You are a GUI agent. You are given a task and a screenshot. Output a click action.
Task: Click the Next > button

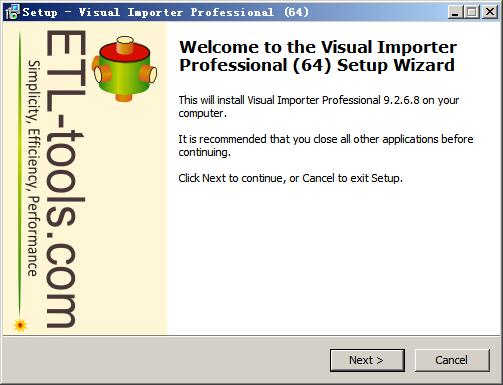click(367, 360)
